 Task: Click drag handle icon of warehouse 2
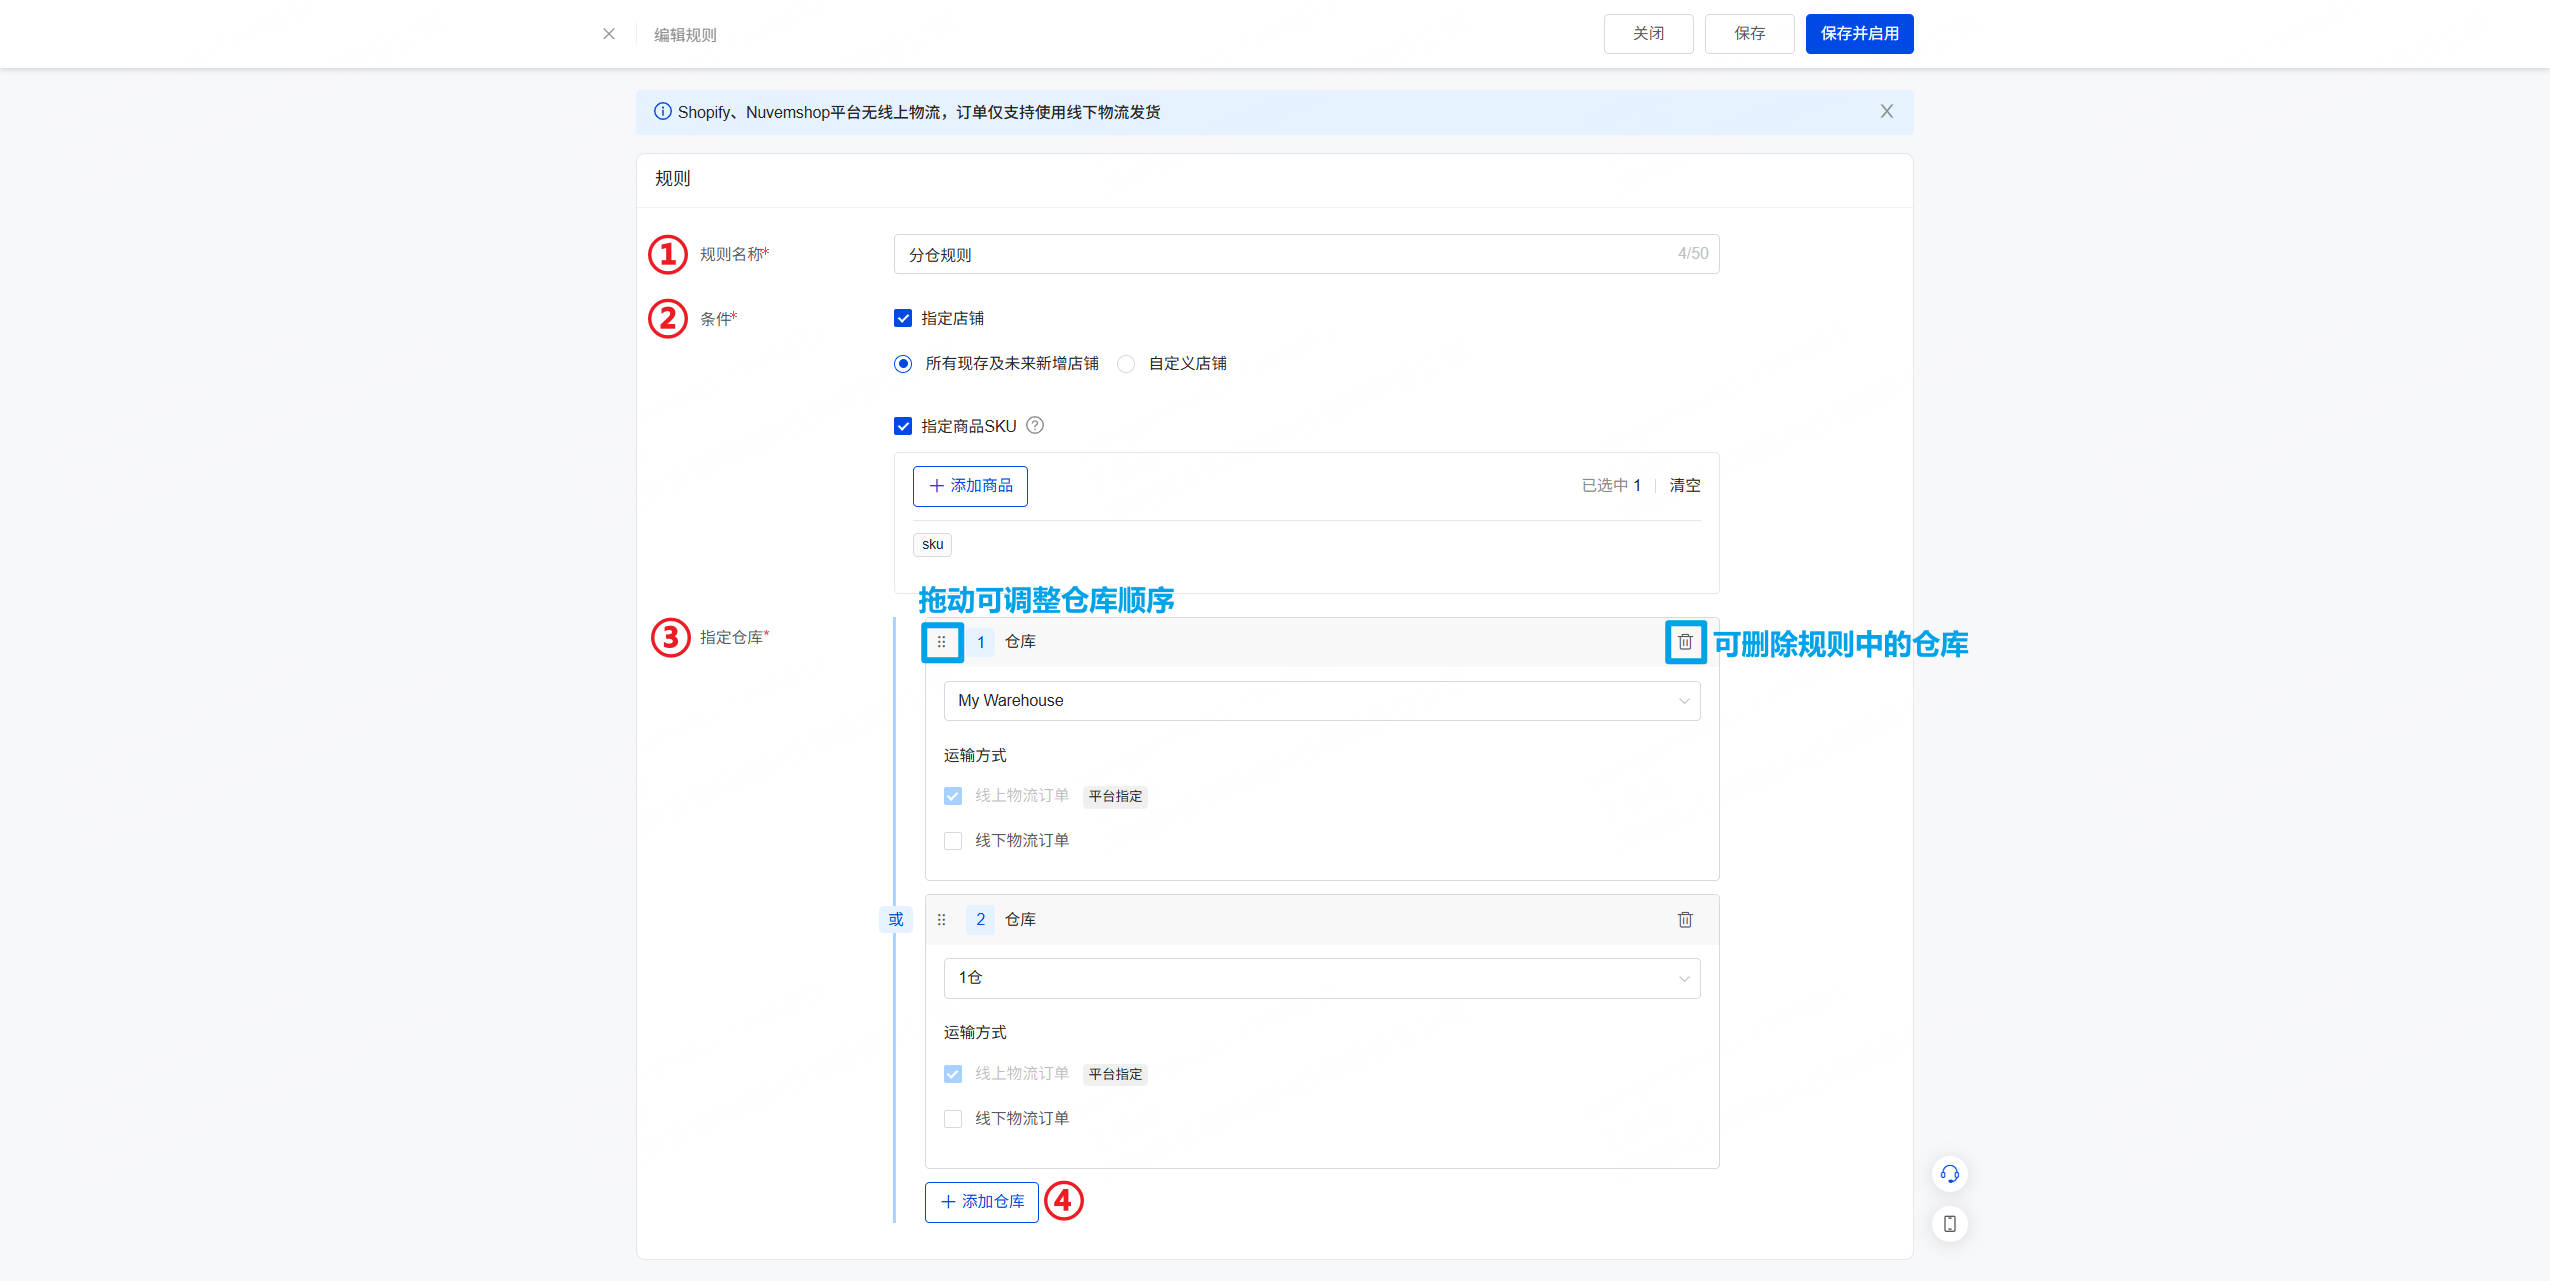(941, 920)
